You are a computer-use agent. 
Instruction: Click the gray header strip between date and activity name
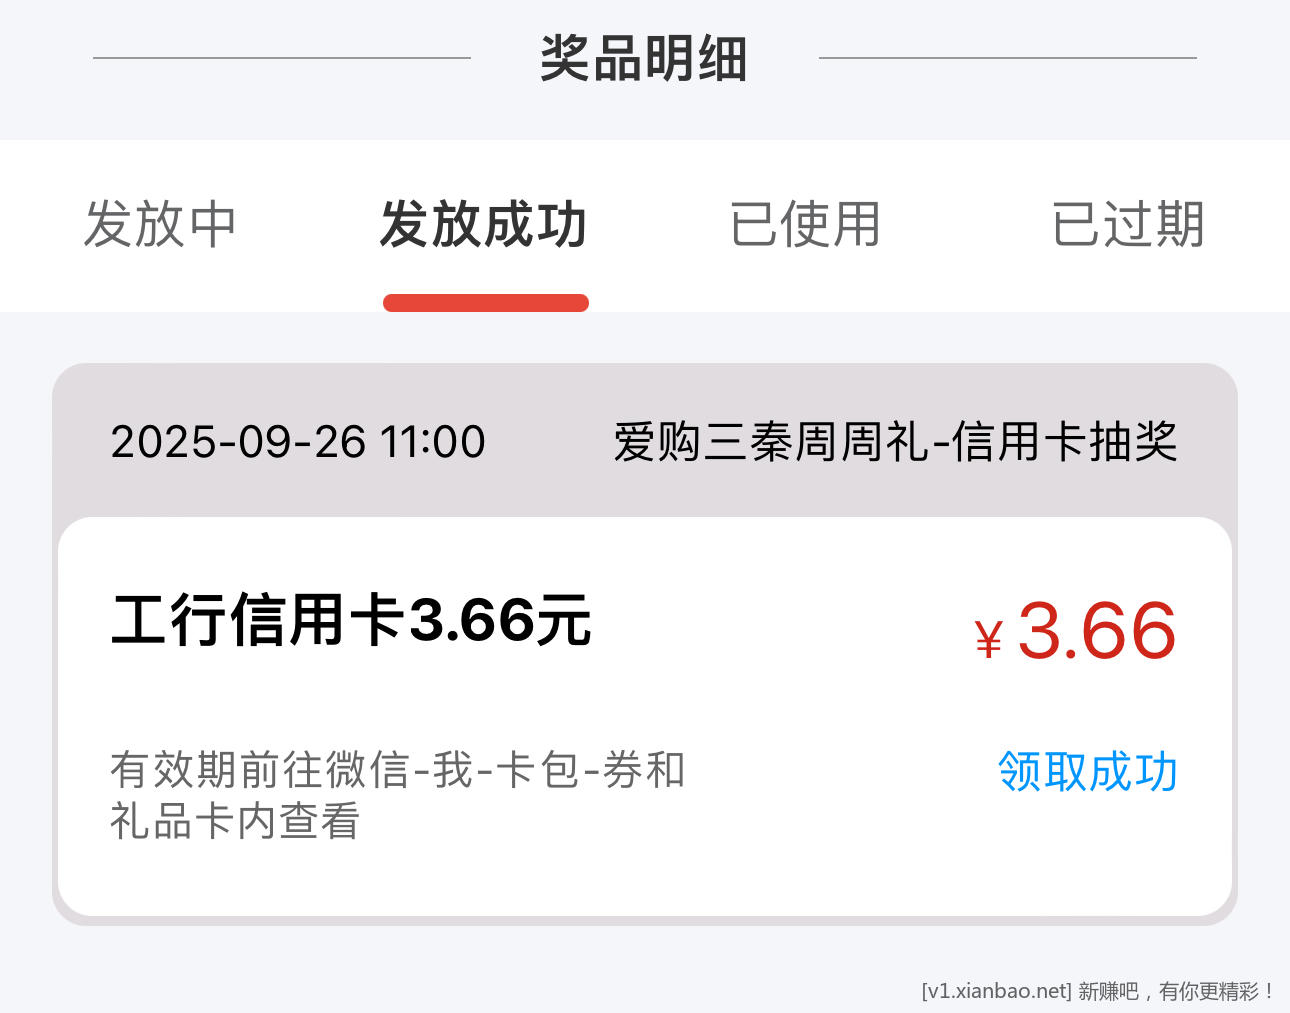point(550,442)
